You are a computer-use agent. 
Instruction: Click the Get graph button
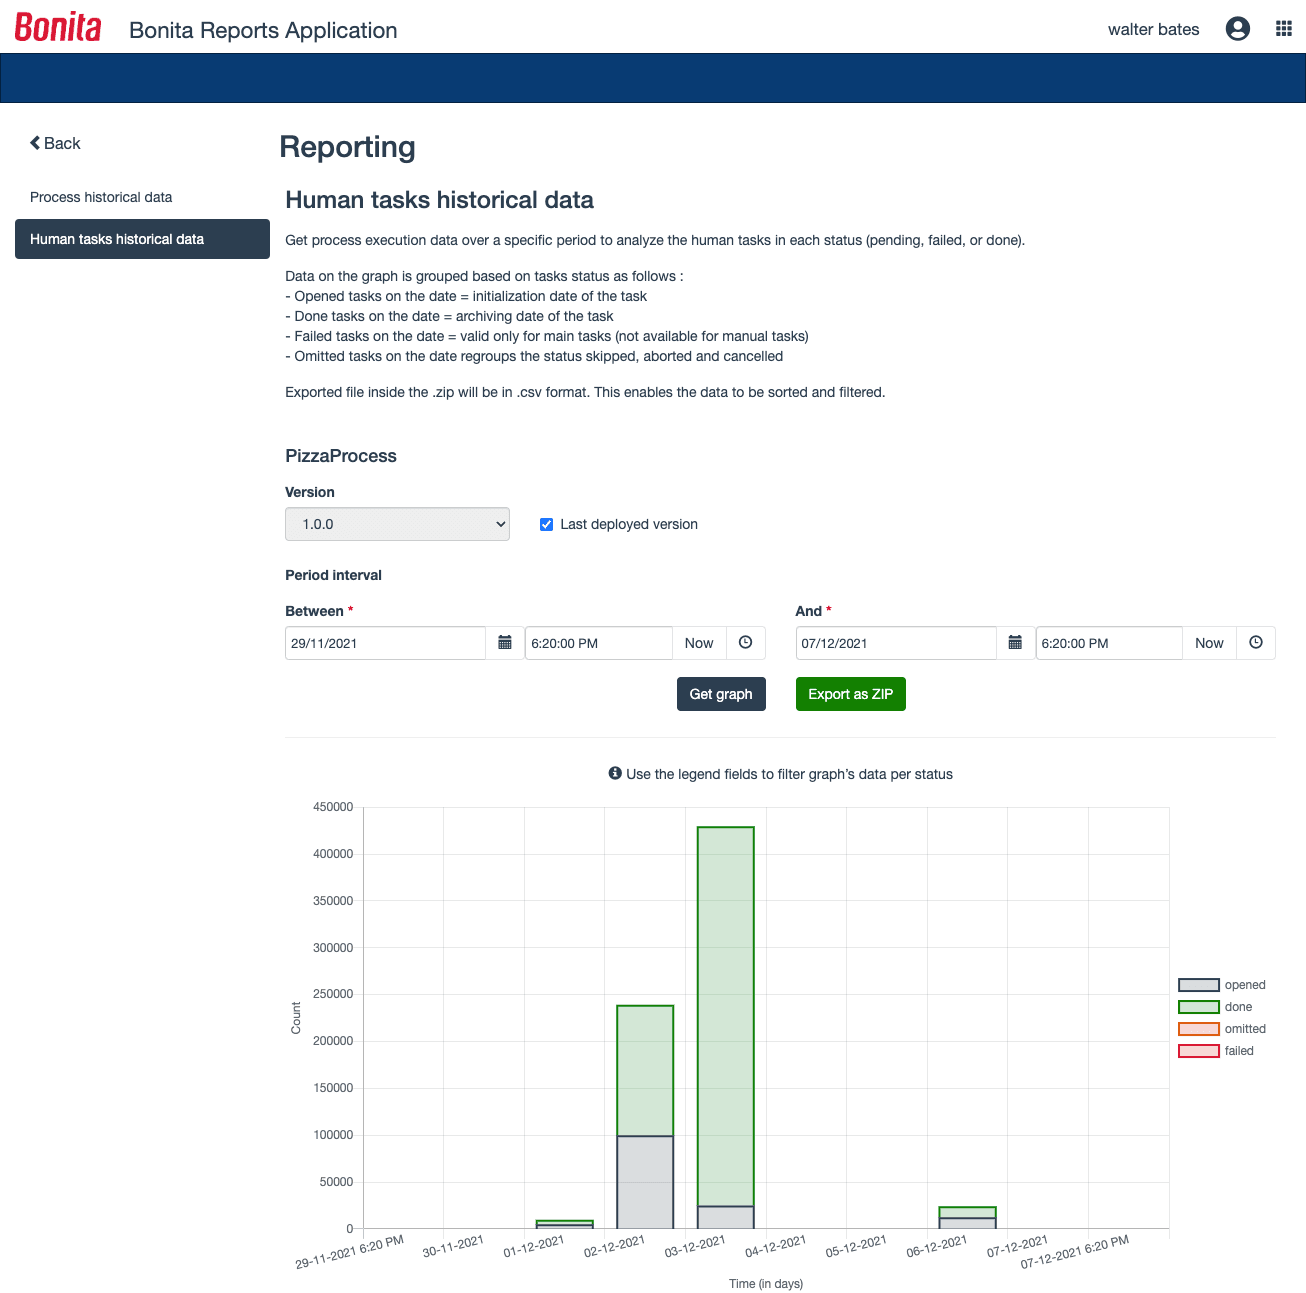[721, 693]
